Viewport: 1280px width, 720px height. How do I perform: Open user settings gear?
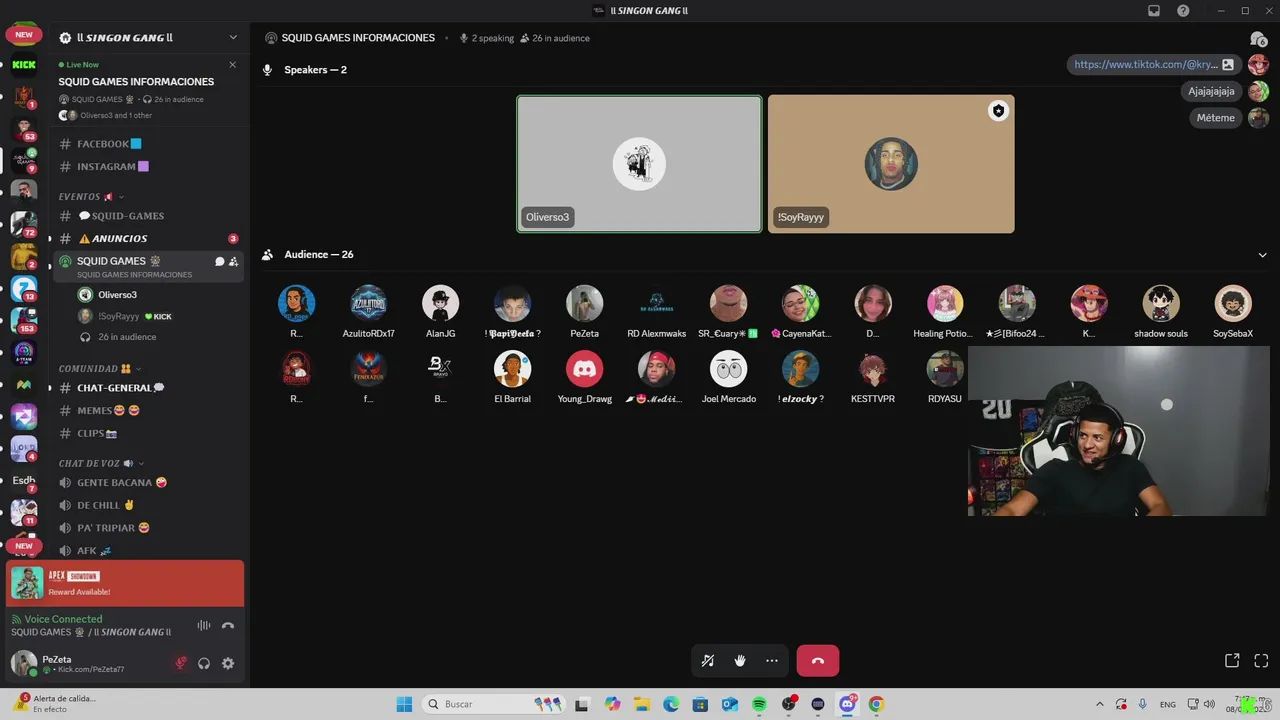pos(228,663)
